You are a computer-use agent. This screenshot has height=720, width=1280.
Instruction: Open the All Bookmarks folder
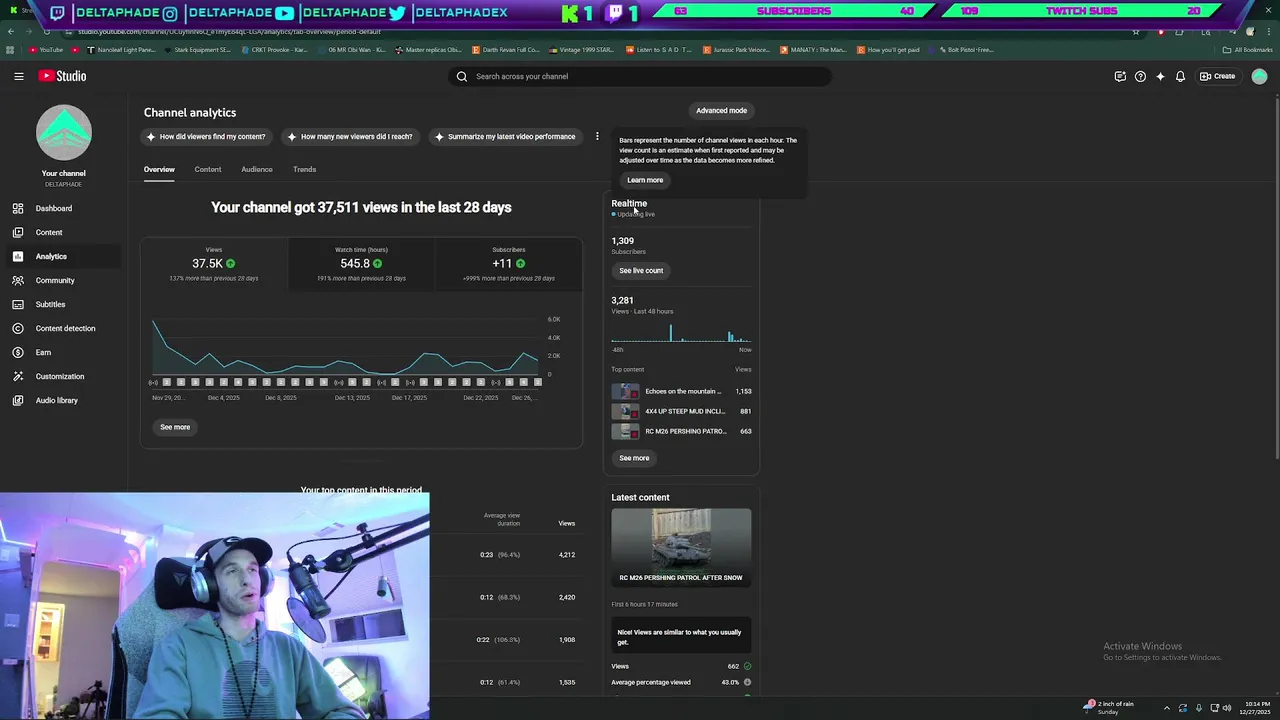[1248, 50]
